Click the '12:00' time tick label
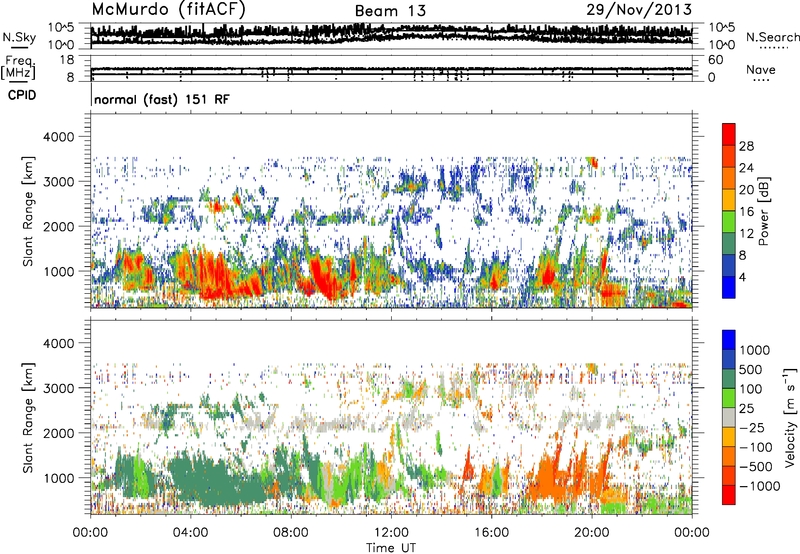Screen dimensions: 800x554 click(391, 533)
